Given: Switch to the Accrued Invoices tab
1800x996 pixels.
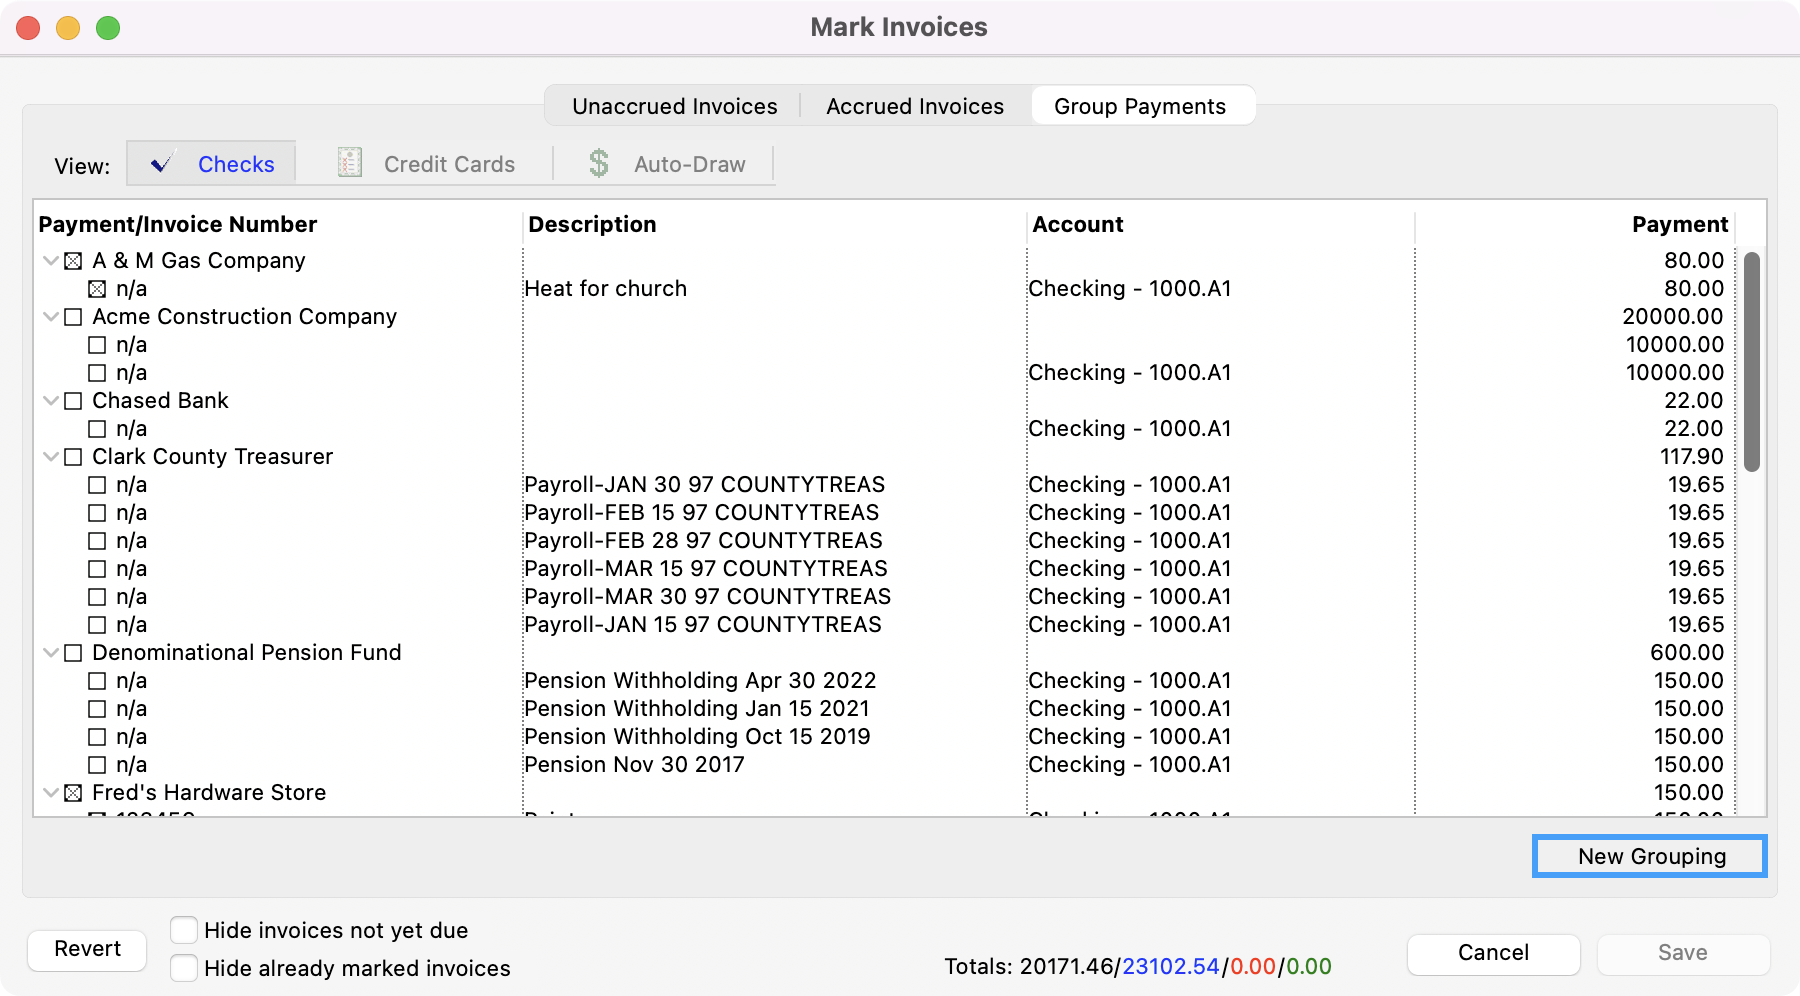Looking at the screenshot, I should (x=914, y=106).
